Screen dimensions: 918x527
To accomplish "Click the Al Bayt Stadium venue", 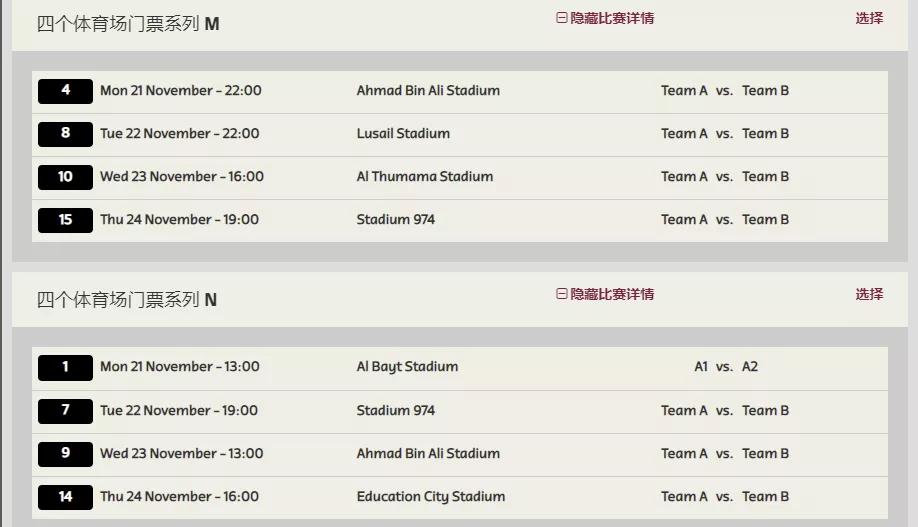I will [407, 367].
